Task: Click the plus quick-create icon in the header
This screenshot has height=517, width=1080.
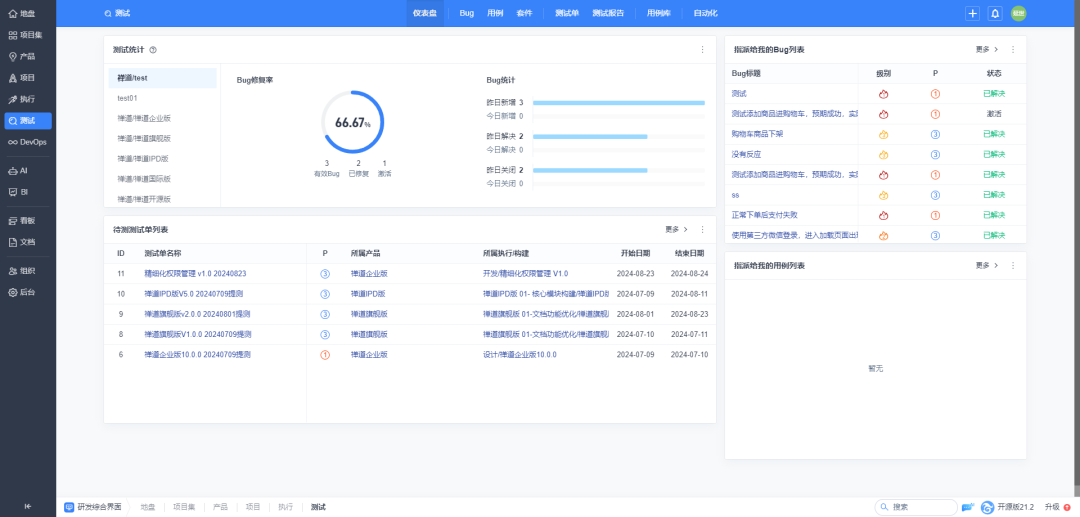Action: pyautogui.click(x=972, y=13)
